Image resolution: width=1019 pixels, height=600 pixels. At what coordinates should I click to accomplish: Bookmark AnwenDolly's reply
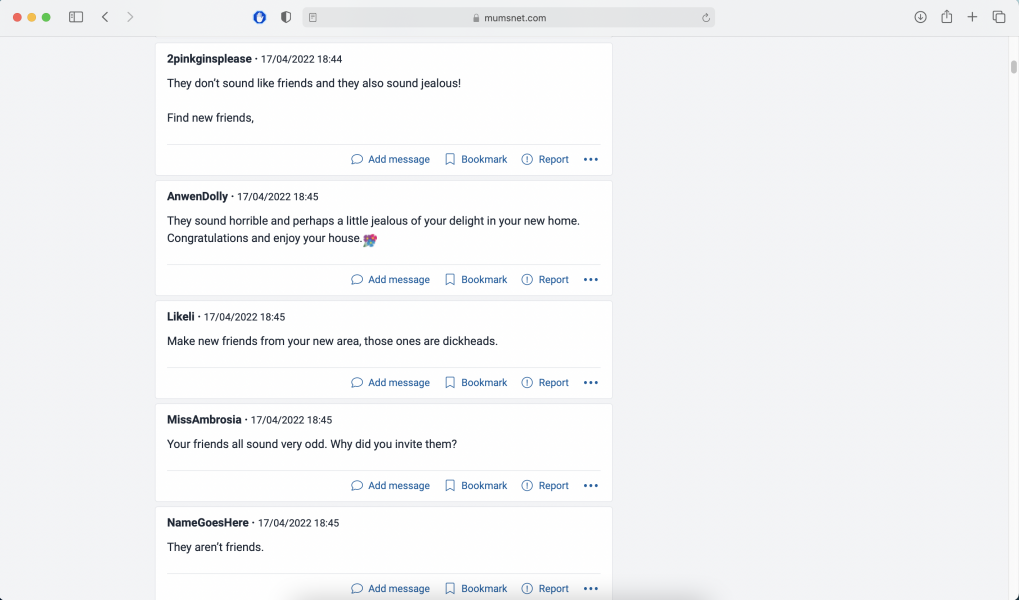click(x=476, y=280)
